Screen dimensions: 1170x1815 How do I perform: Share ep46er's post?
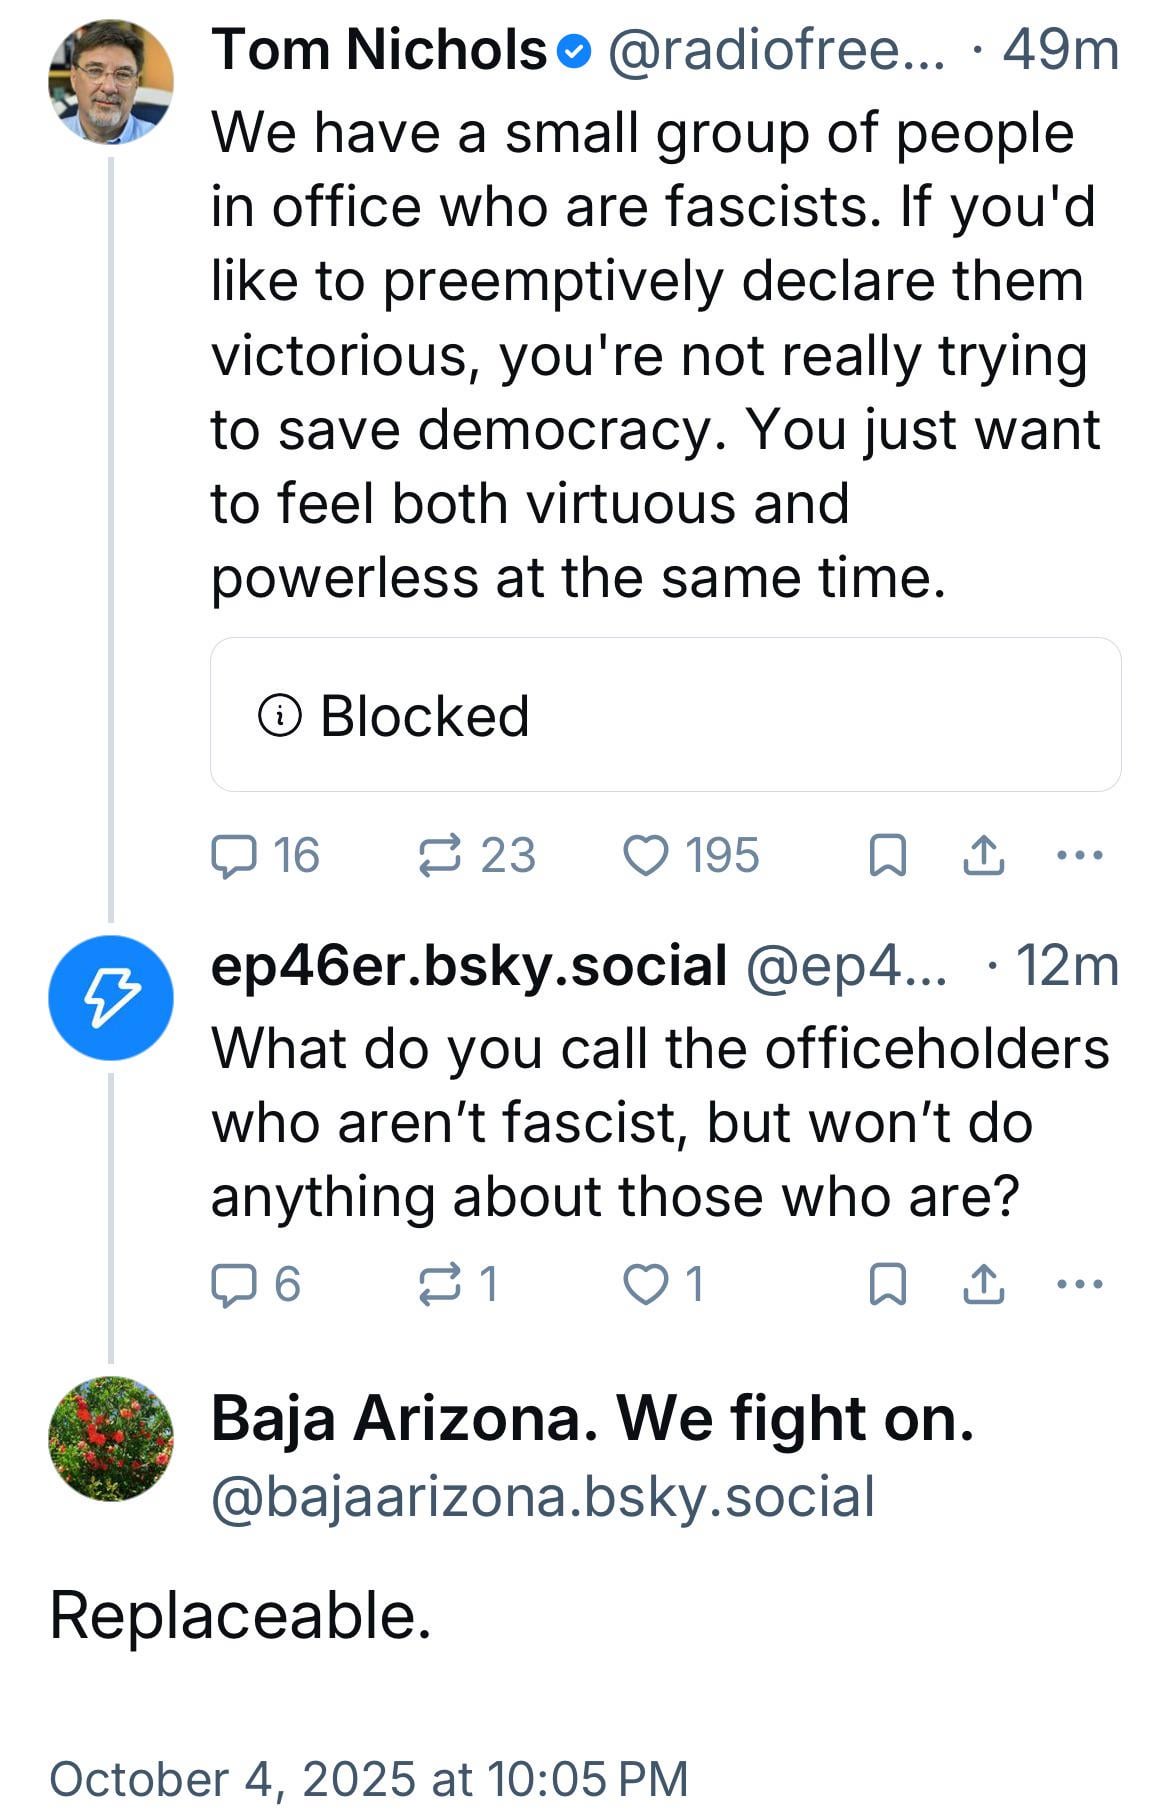click(x=983, y=1284)
